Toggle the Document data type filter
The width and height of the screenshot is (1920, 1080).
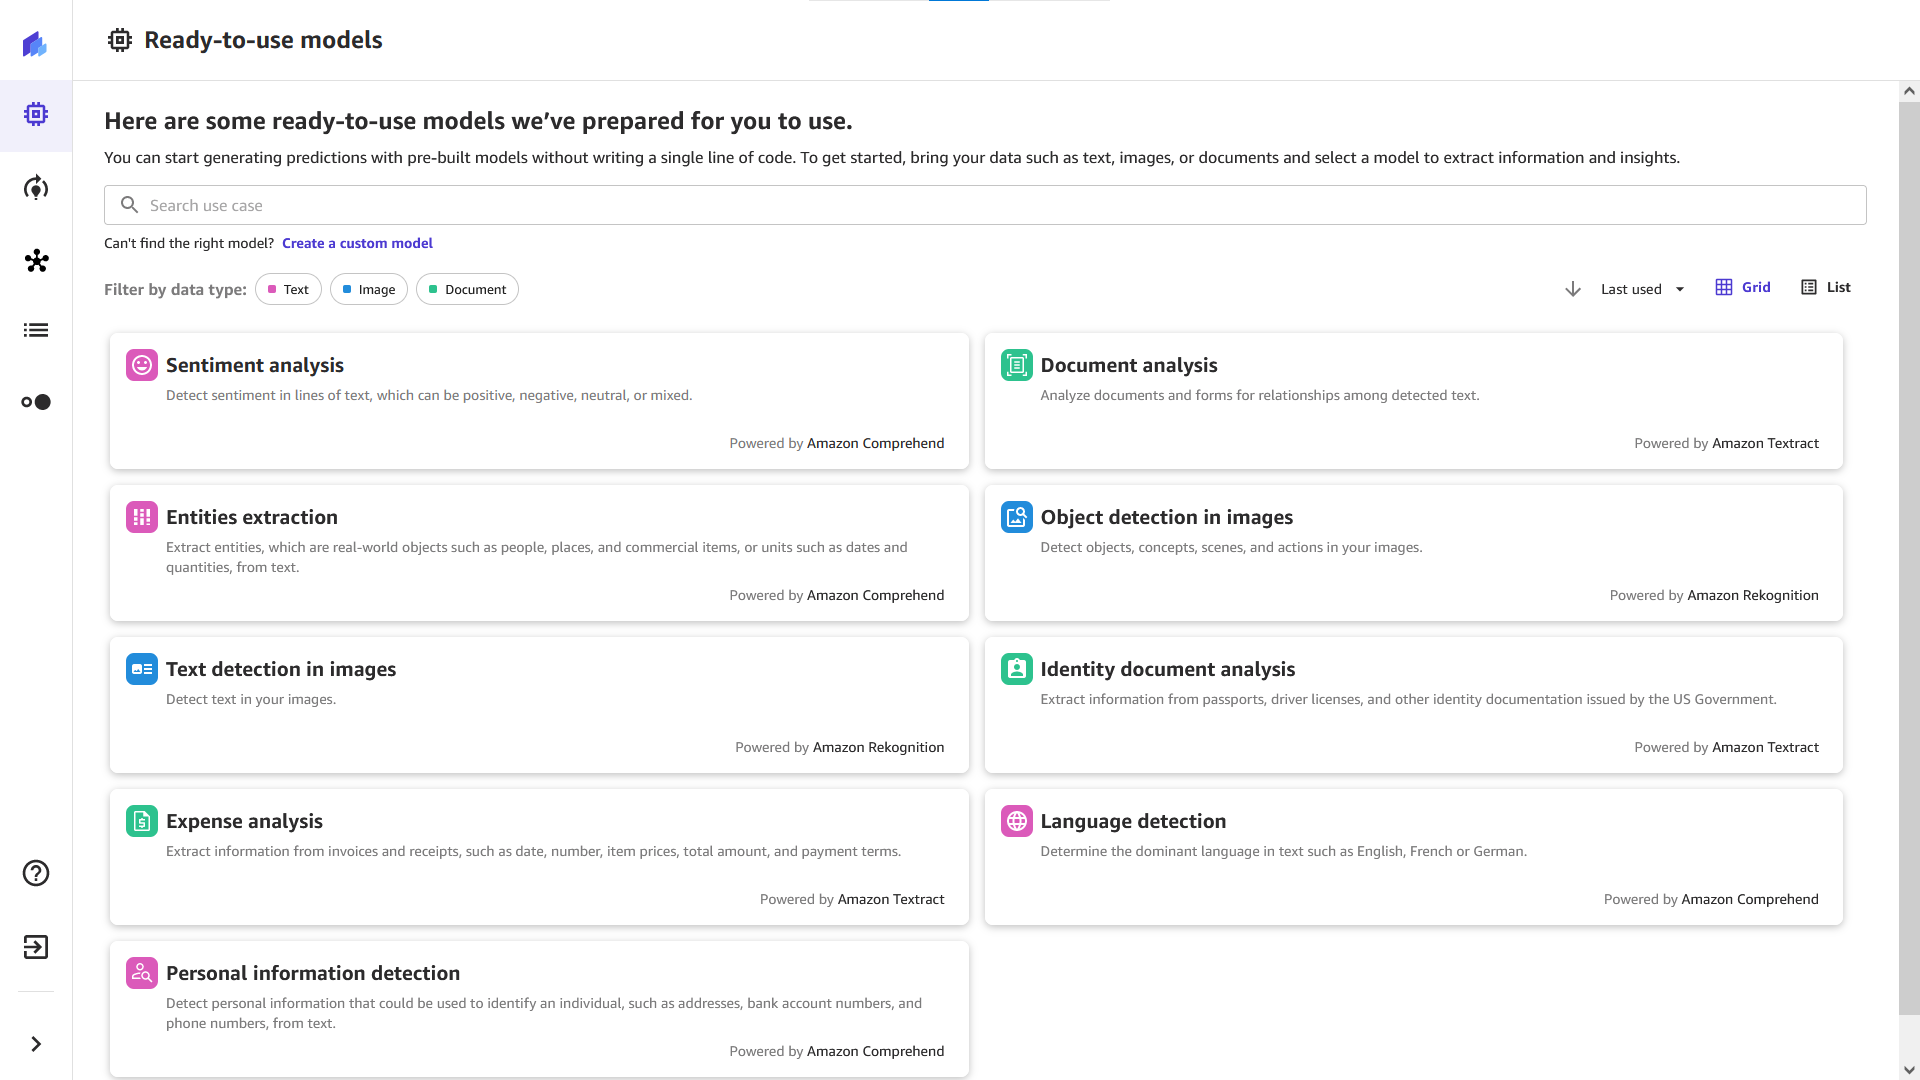(x=467, y=289)
